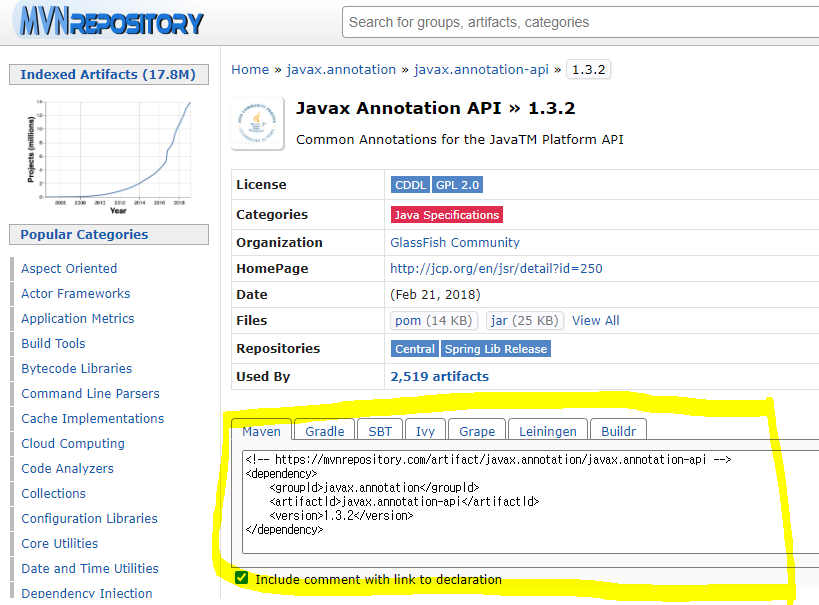The image size is (819, 605).
Task: Open the Central repository tag
Action: 415,349
